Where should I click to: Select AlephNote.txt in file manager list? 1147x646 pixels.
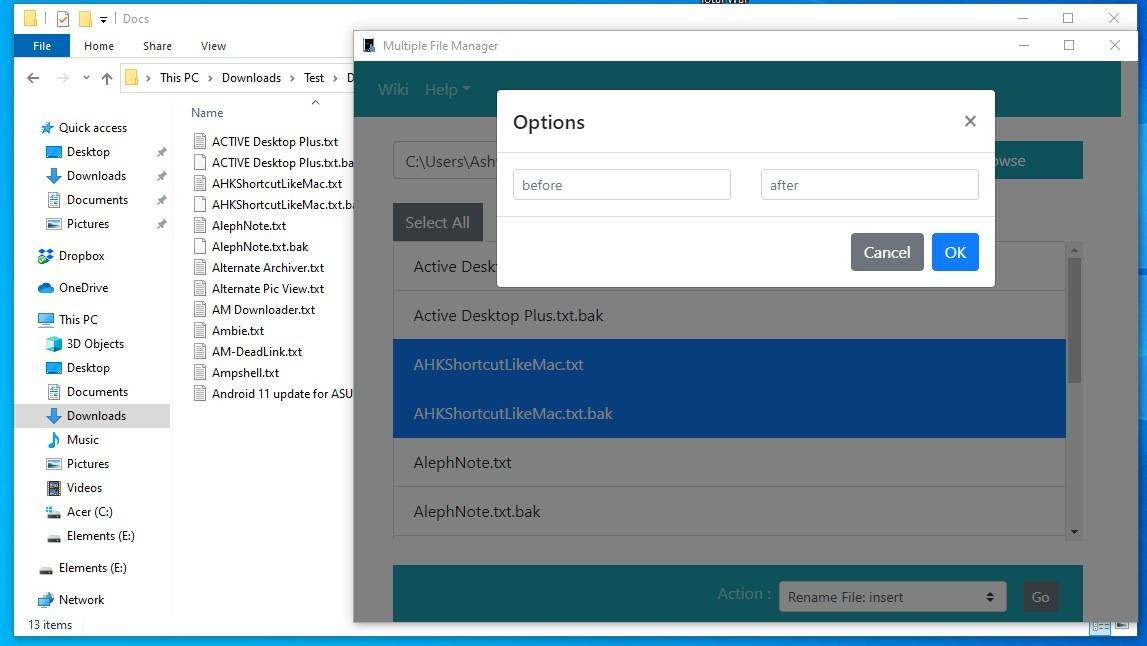pyautogui.click(x=729, y=462)
